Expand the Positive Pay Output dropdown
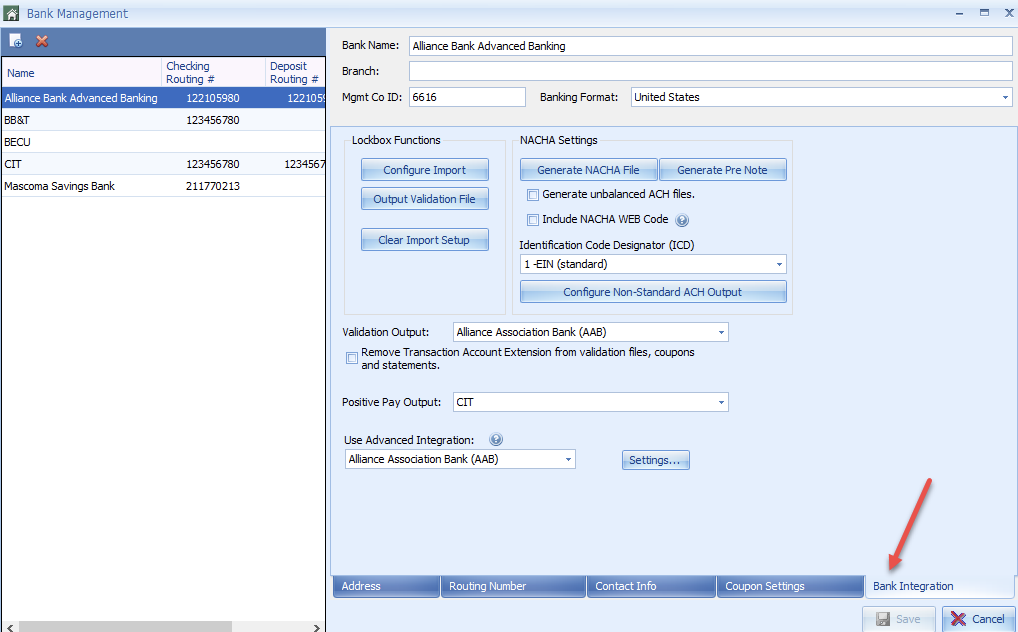Screen dimensions: 1018x632 (721, 402)
